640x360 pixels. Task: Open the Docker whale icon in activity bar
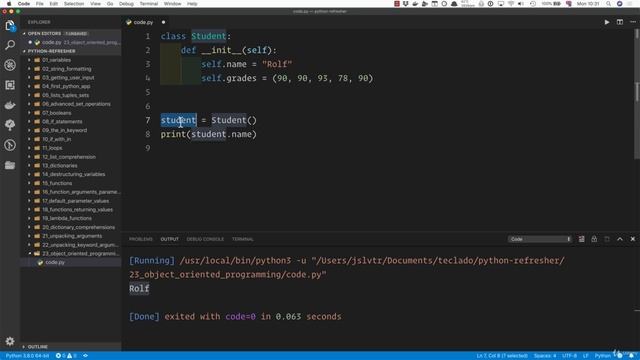click(x=10, y=105)
